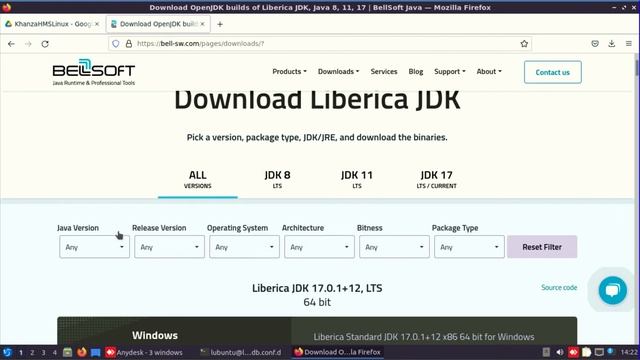
Task: Open the Lubuntu start menu icon
Action: 7,352
